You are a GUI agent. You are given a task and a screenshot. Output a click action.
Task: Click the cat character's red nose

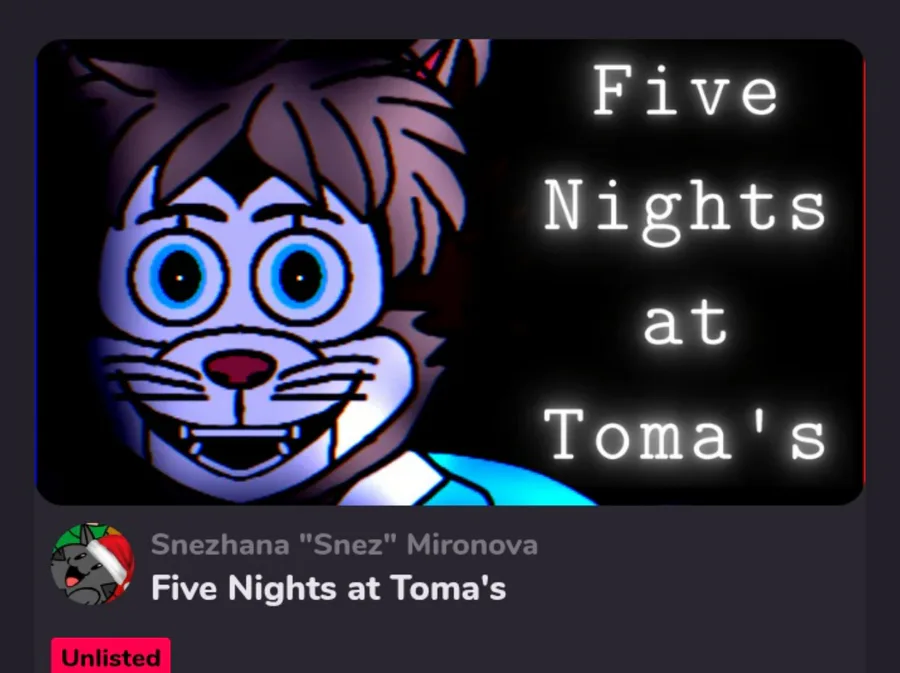(241, 369)
